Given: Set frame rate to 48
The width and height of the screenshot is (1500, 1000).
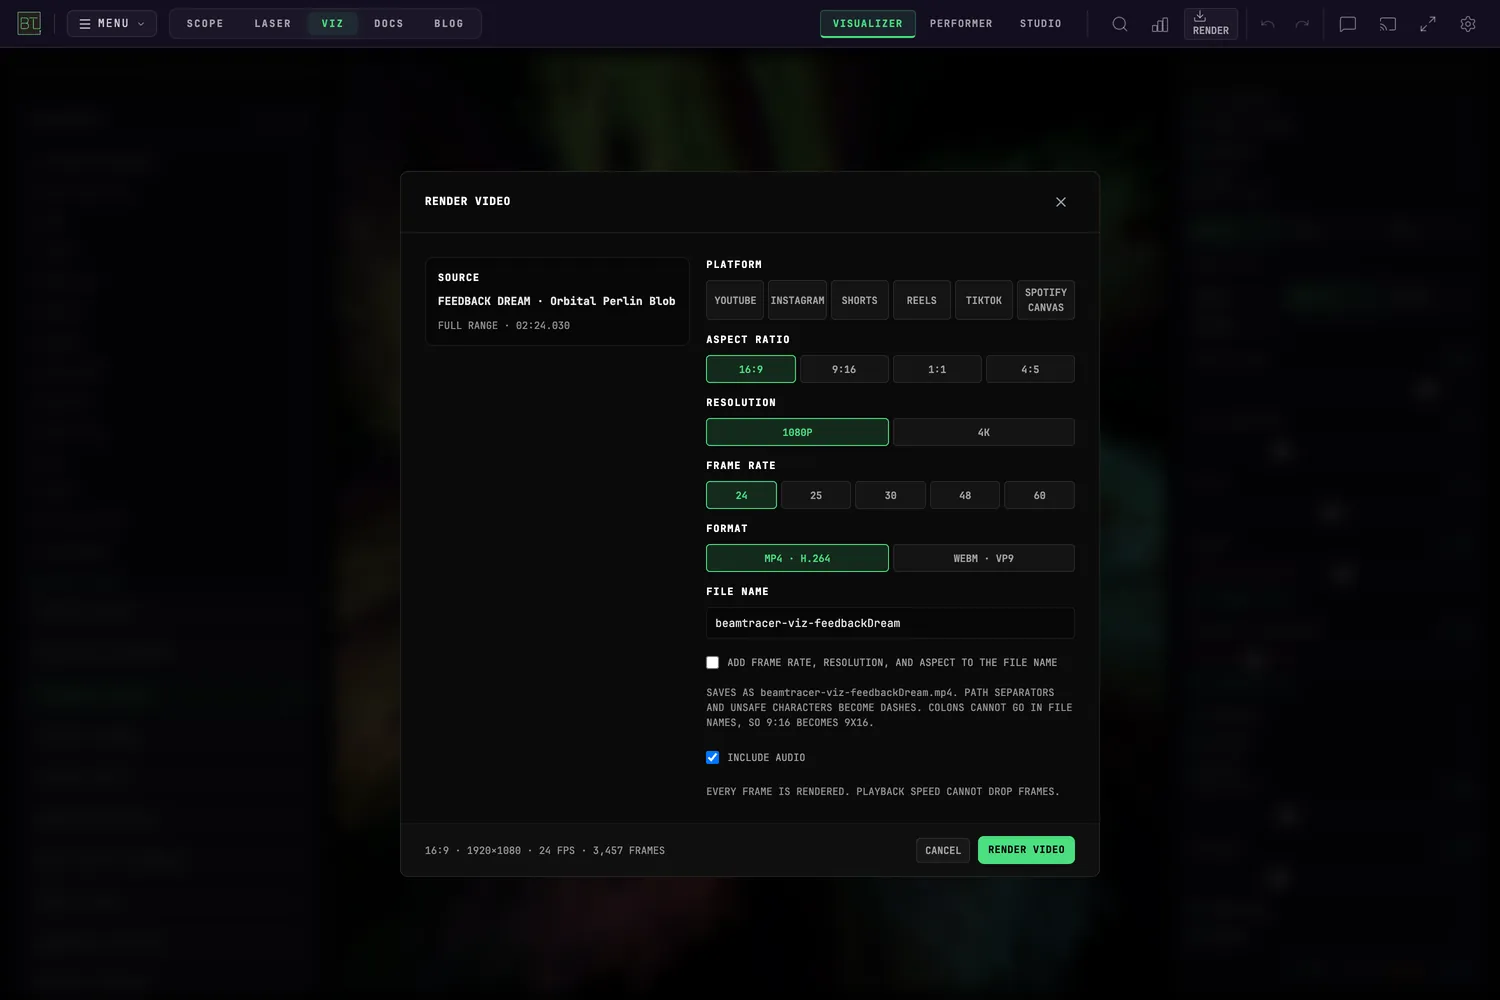Looking at the screenshot, I should click(965, 495).
